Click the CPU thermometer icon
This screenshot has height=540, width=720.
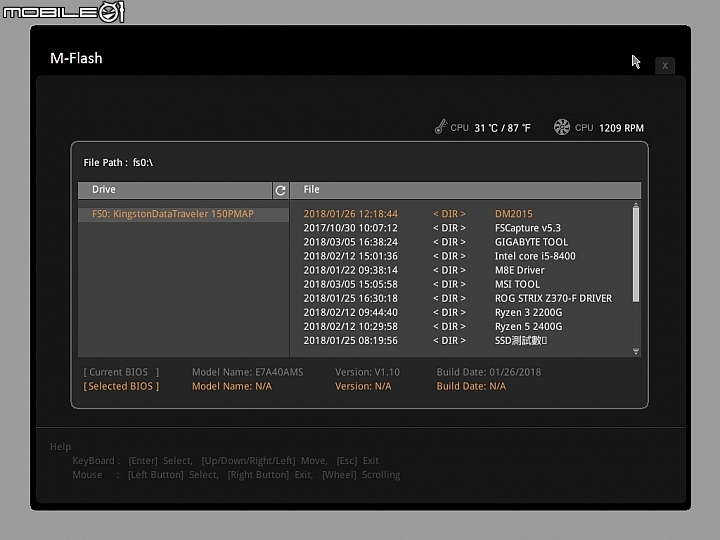coord(441,127)
